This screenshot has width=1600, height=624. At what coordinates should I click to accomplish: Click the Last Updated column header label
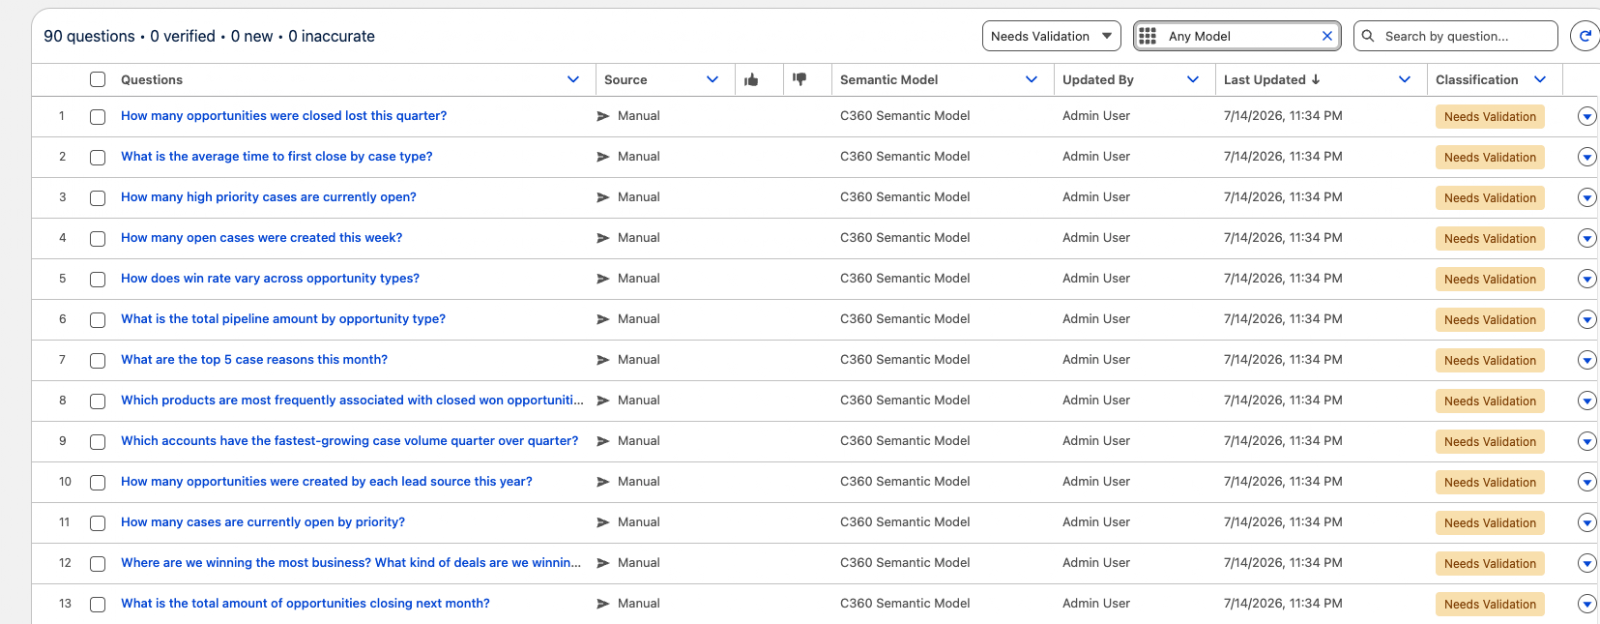[1265, 79]
